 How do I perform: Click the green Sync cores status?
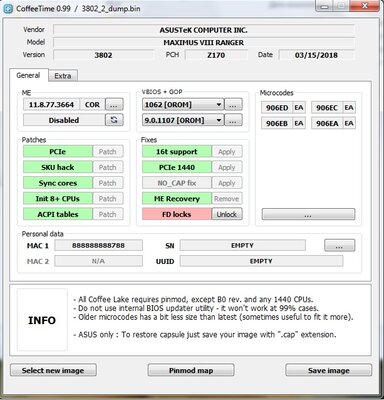pyautogui.click(x=58, y=183)
